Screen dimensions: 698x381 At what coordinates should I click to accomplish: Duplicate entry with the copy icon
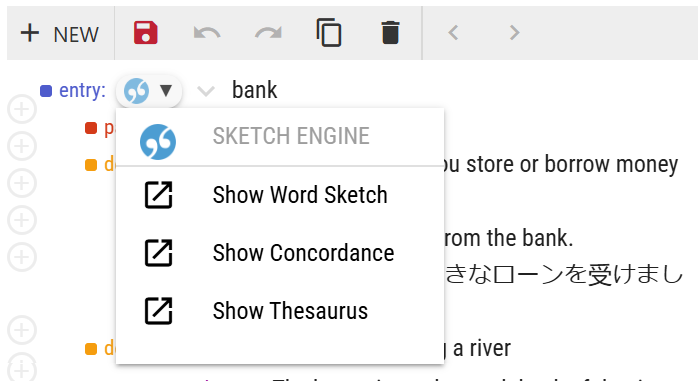(x=329, y=32)
